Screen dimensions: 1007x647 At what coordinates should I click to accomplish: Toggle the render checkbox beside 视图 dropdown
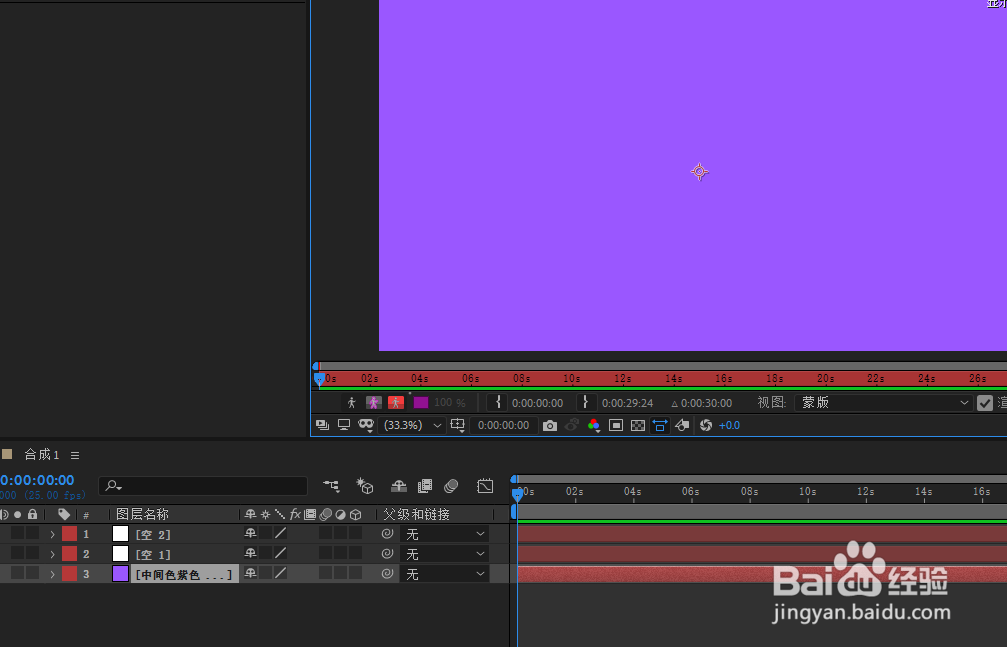pos(985,403)
